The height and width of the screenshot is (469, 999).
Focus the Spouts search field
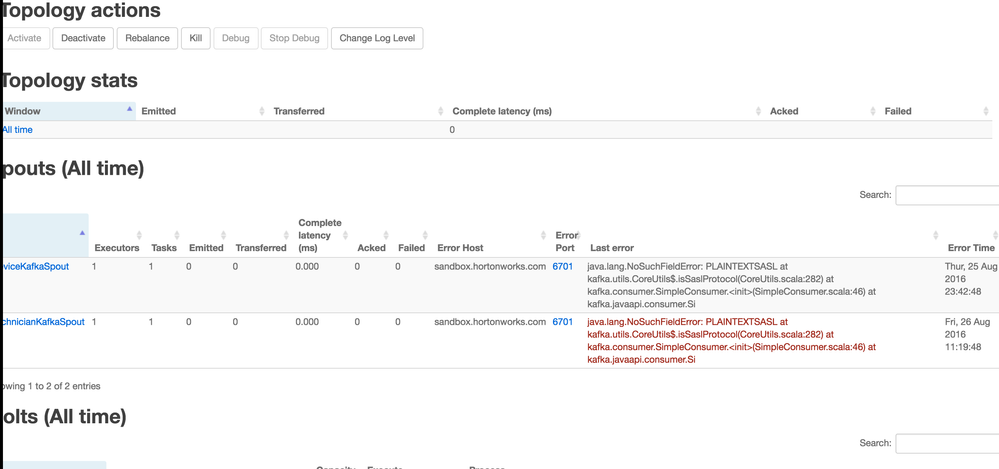946,195
